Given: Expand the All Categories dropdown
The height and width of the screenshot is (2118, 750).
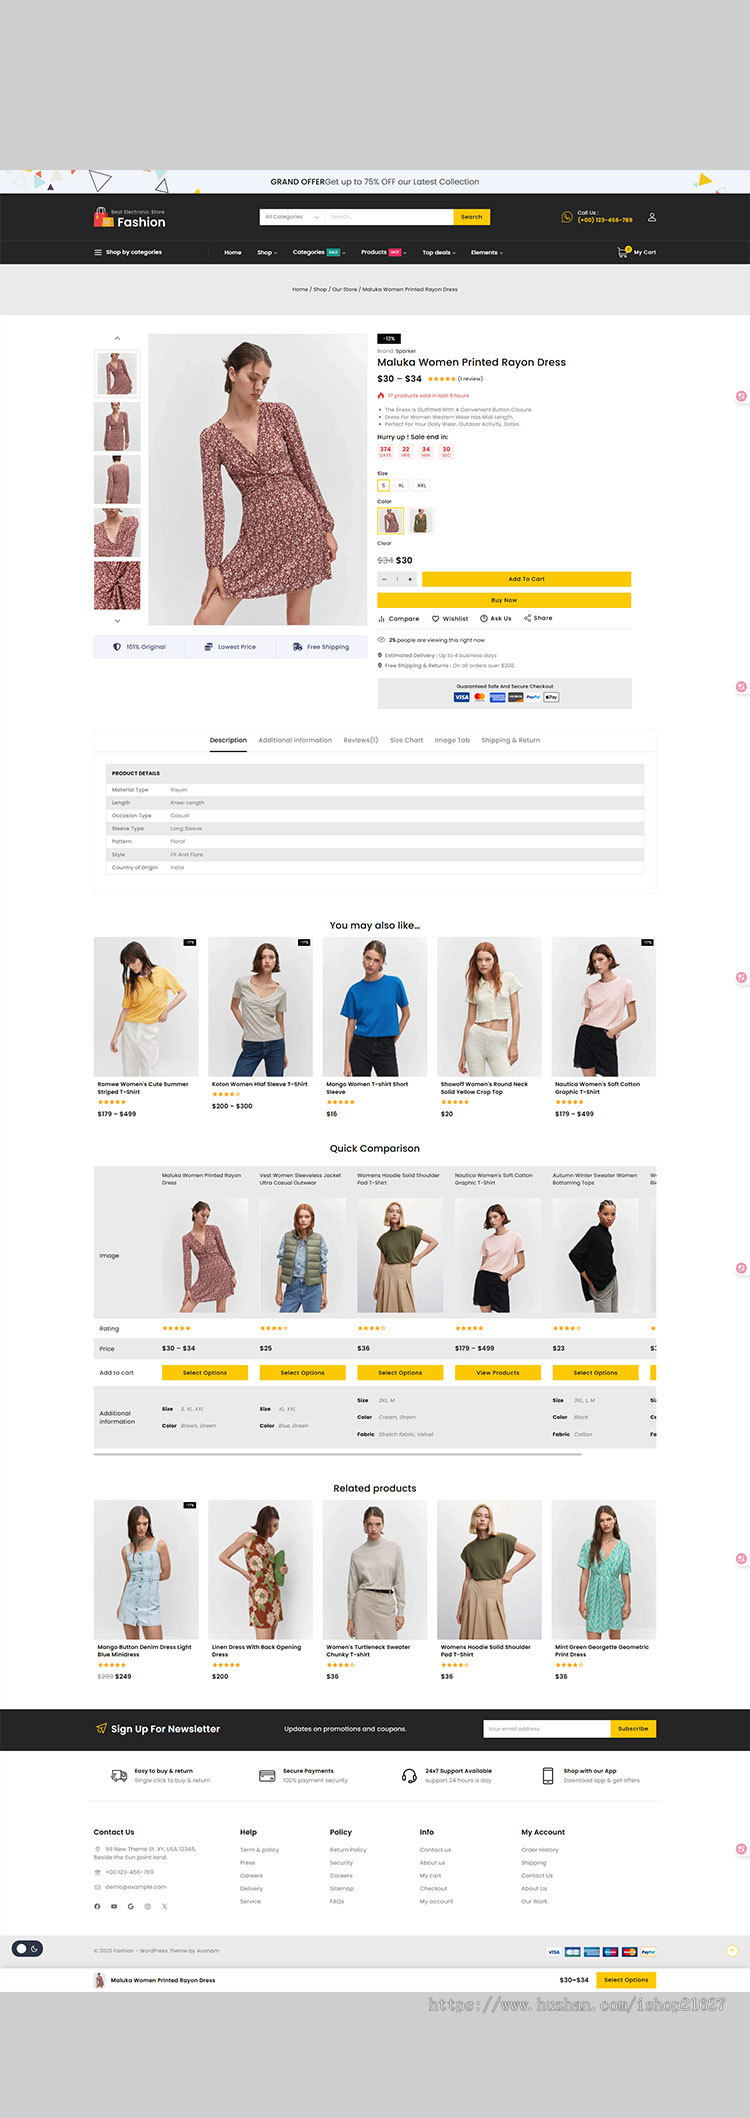Looking at the screenshot, I should pos(291,217).
